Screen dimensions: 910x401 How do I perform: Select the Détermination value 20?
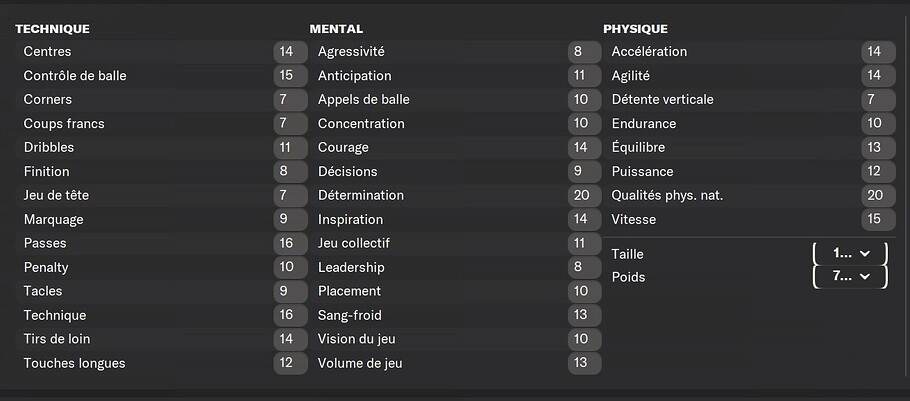(x=584, y=195)
